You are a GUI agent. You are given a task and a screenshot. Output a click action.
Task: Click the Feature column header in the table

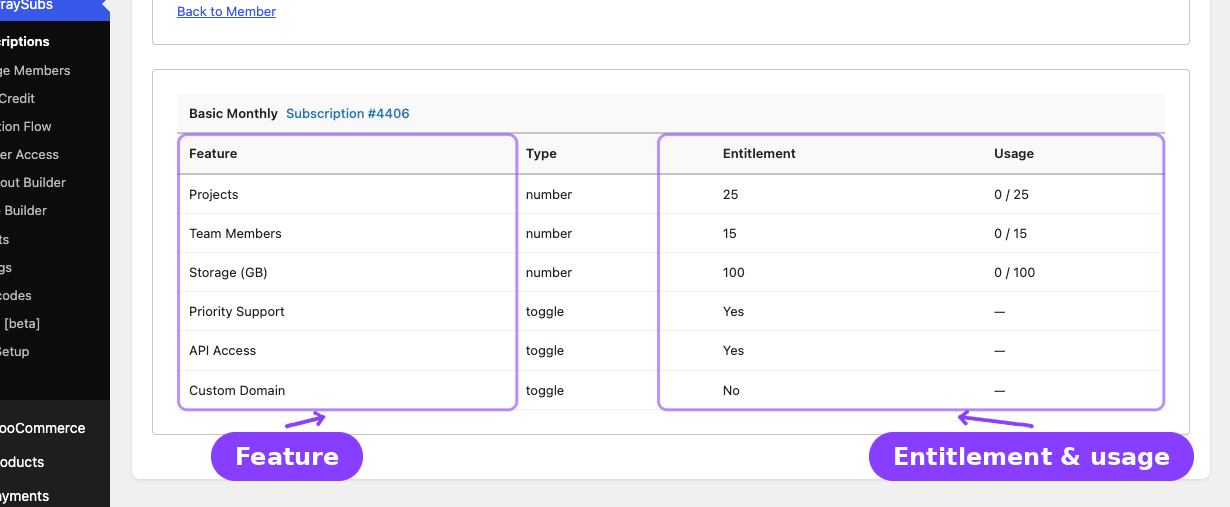[213, 153]
